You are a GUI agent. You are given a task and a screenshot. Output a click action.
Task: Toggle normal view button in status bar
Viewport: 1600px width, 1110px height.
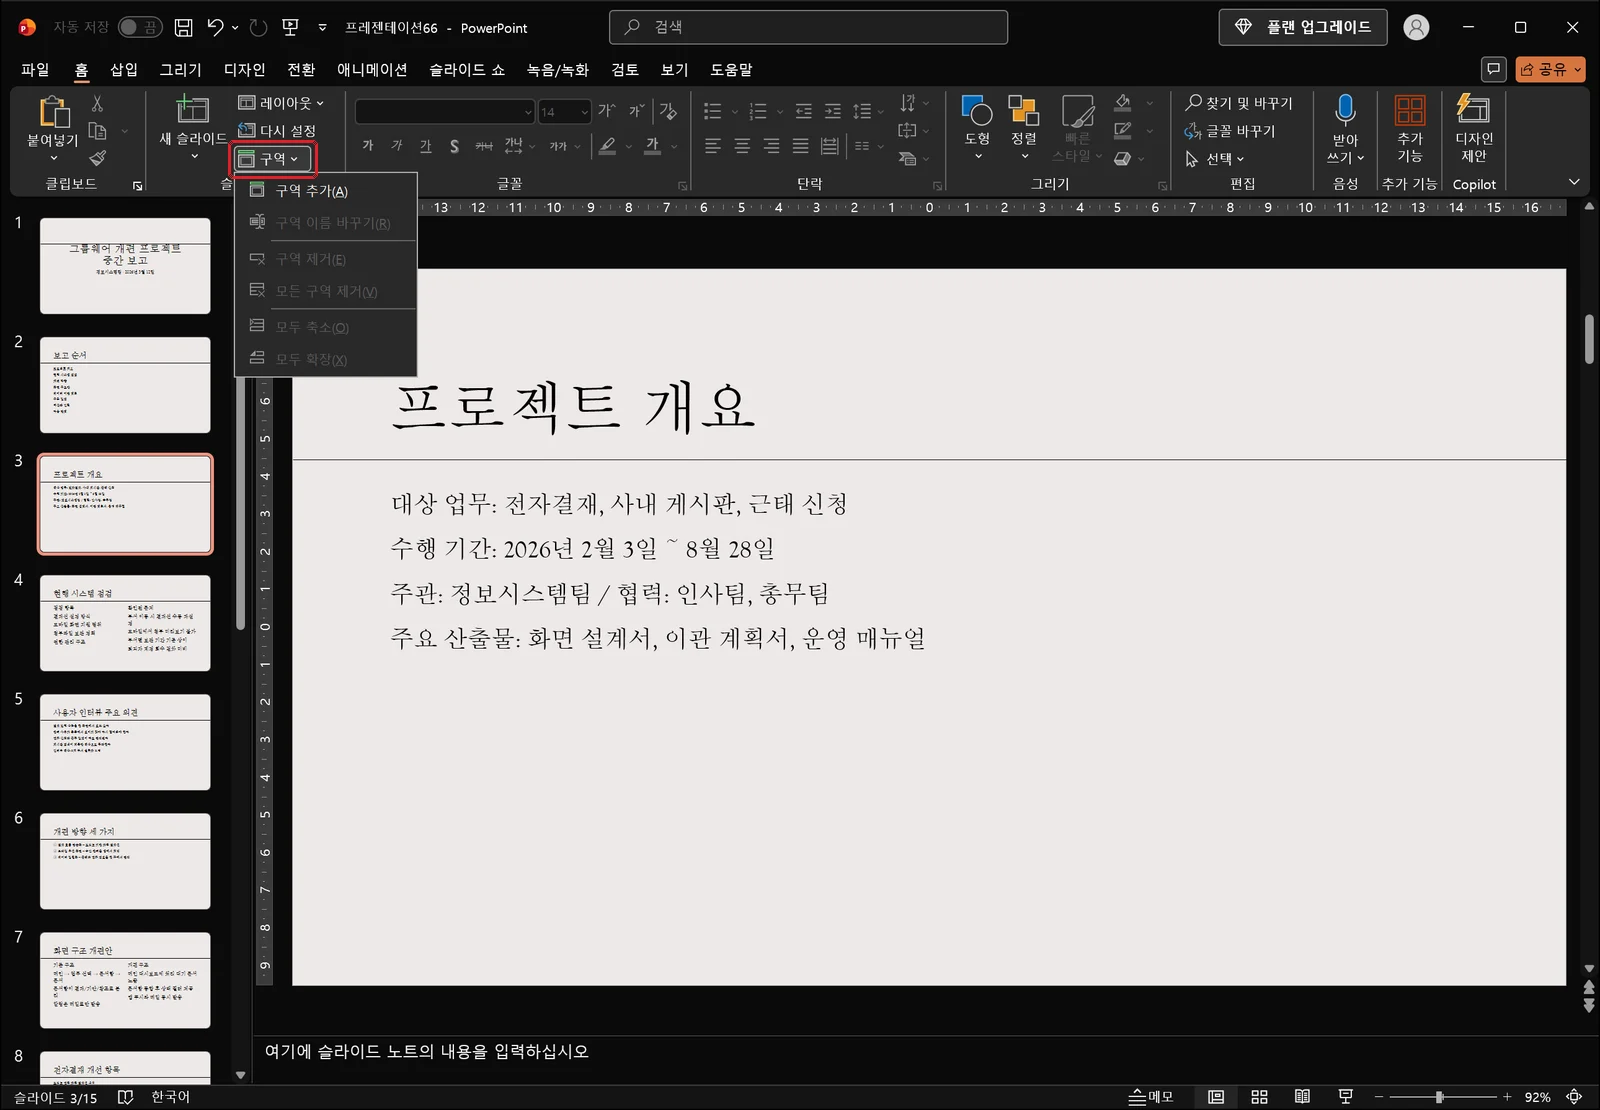(x=1216, y=1097)
